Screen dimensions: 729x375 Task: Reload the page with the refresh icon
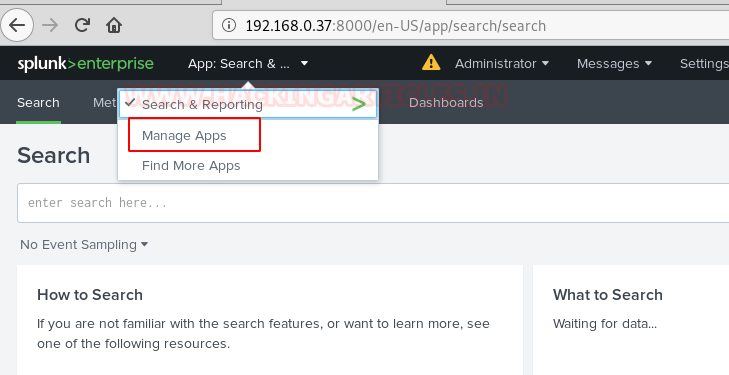82,25
